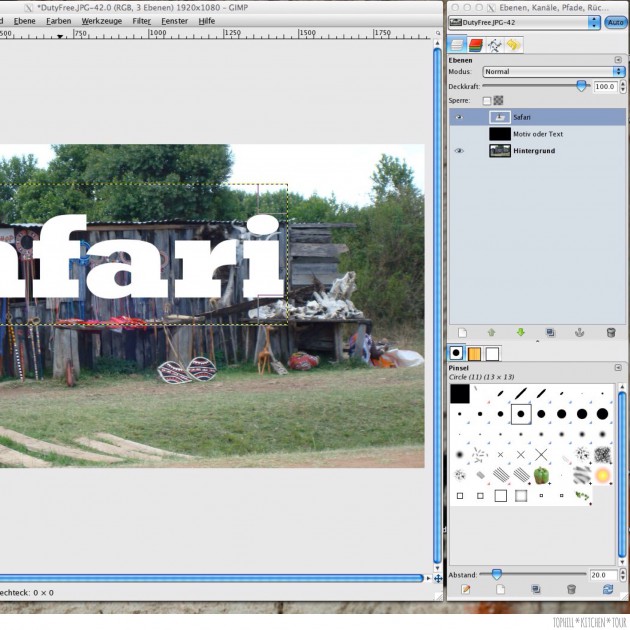Delete the brush using brushes panel trash icon
This screenshot has width=630, height=630.
pos(571,589)
